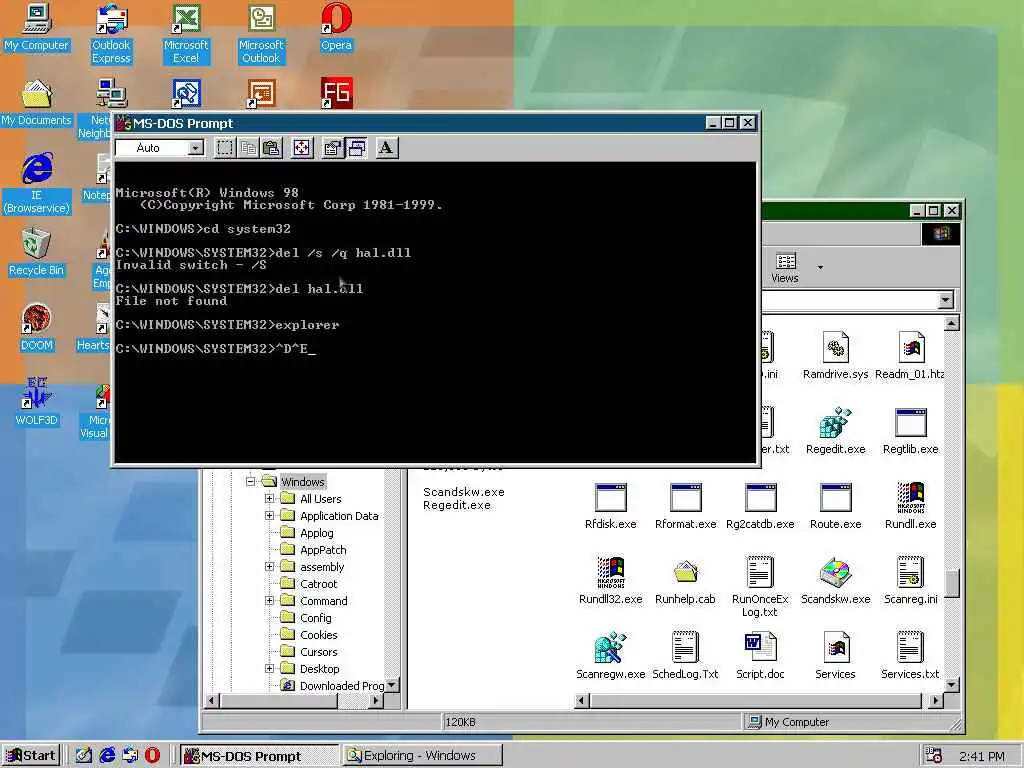
Task: Select the My Documents desktop icon
Action: coord(36,103)
